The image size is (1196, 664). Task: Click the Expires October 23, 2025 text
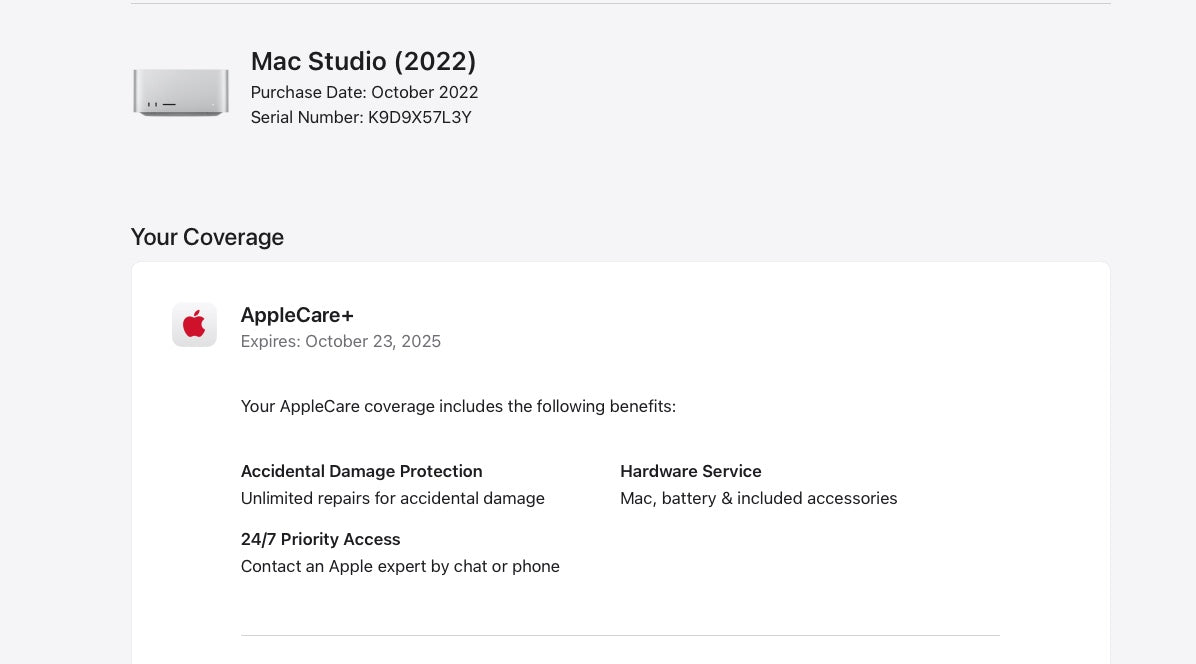coord(340,341)
